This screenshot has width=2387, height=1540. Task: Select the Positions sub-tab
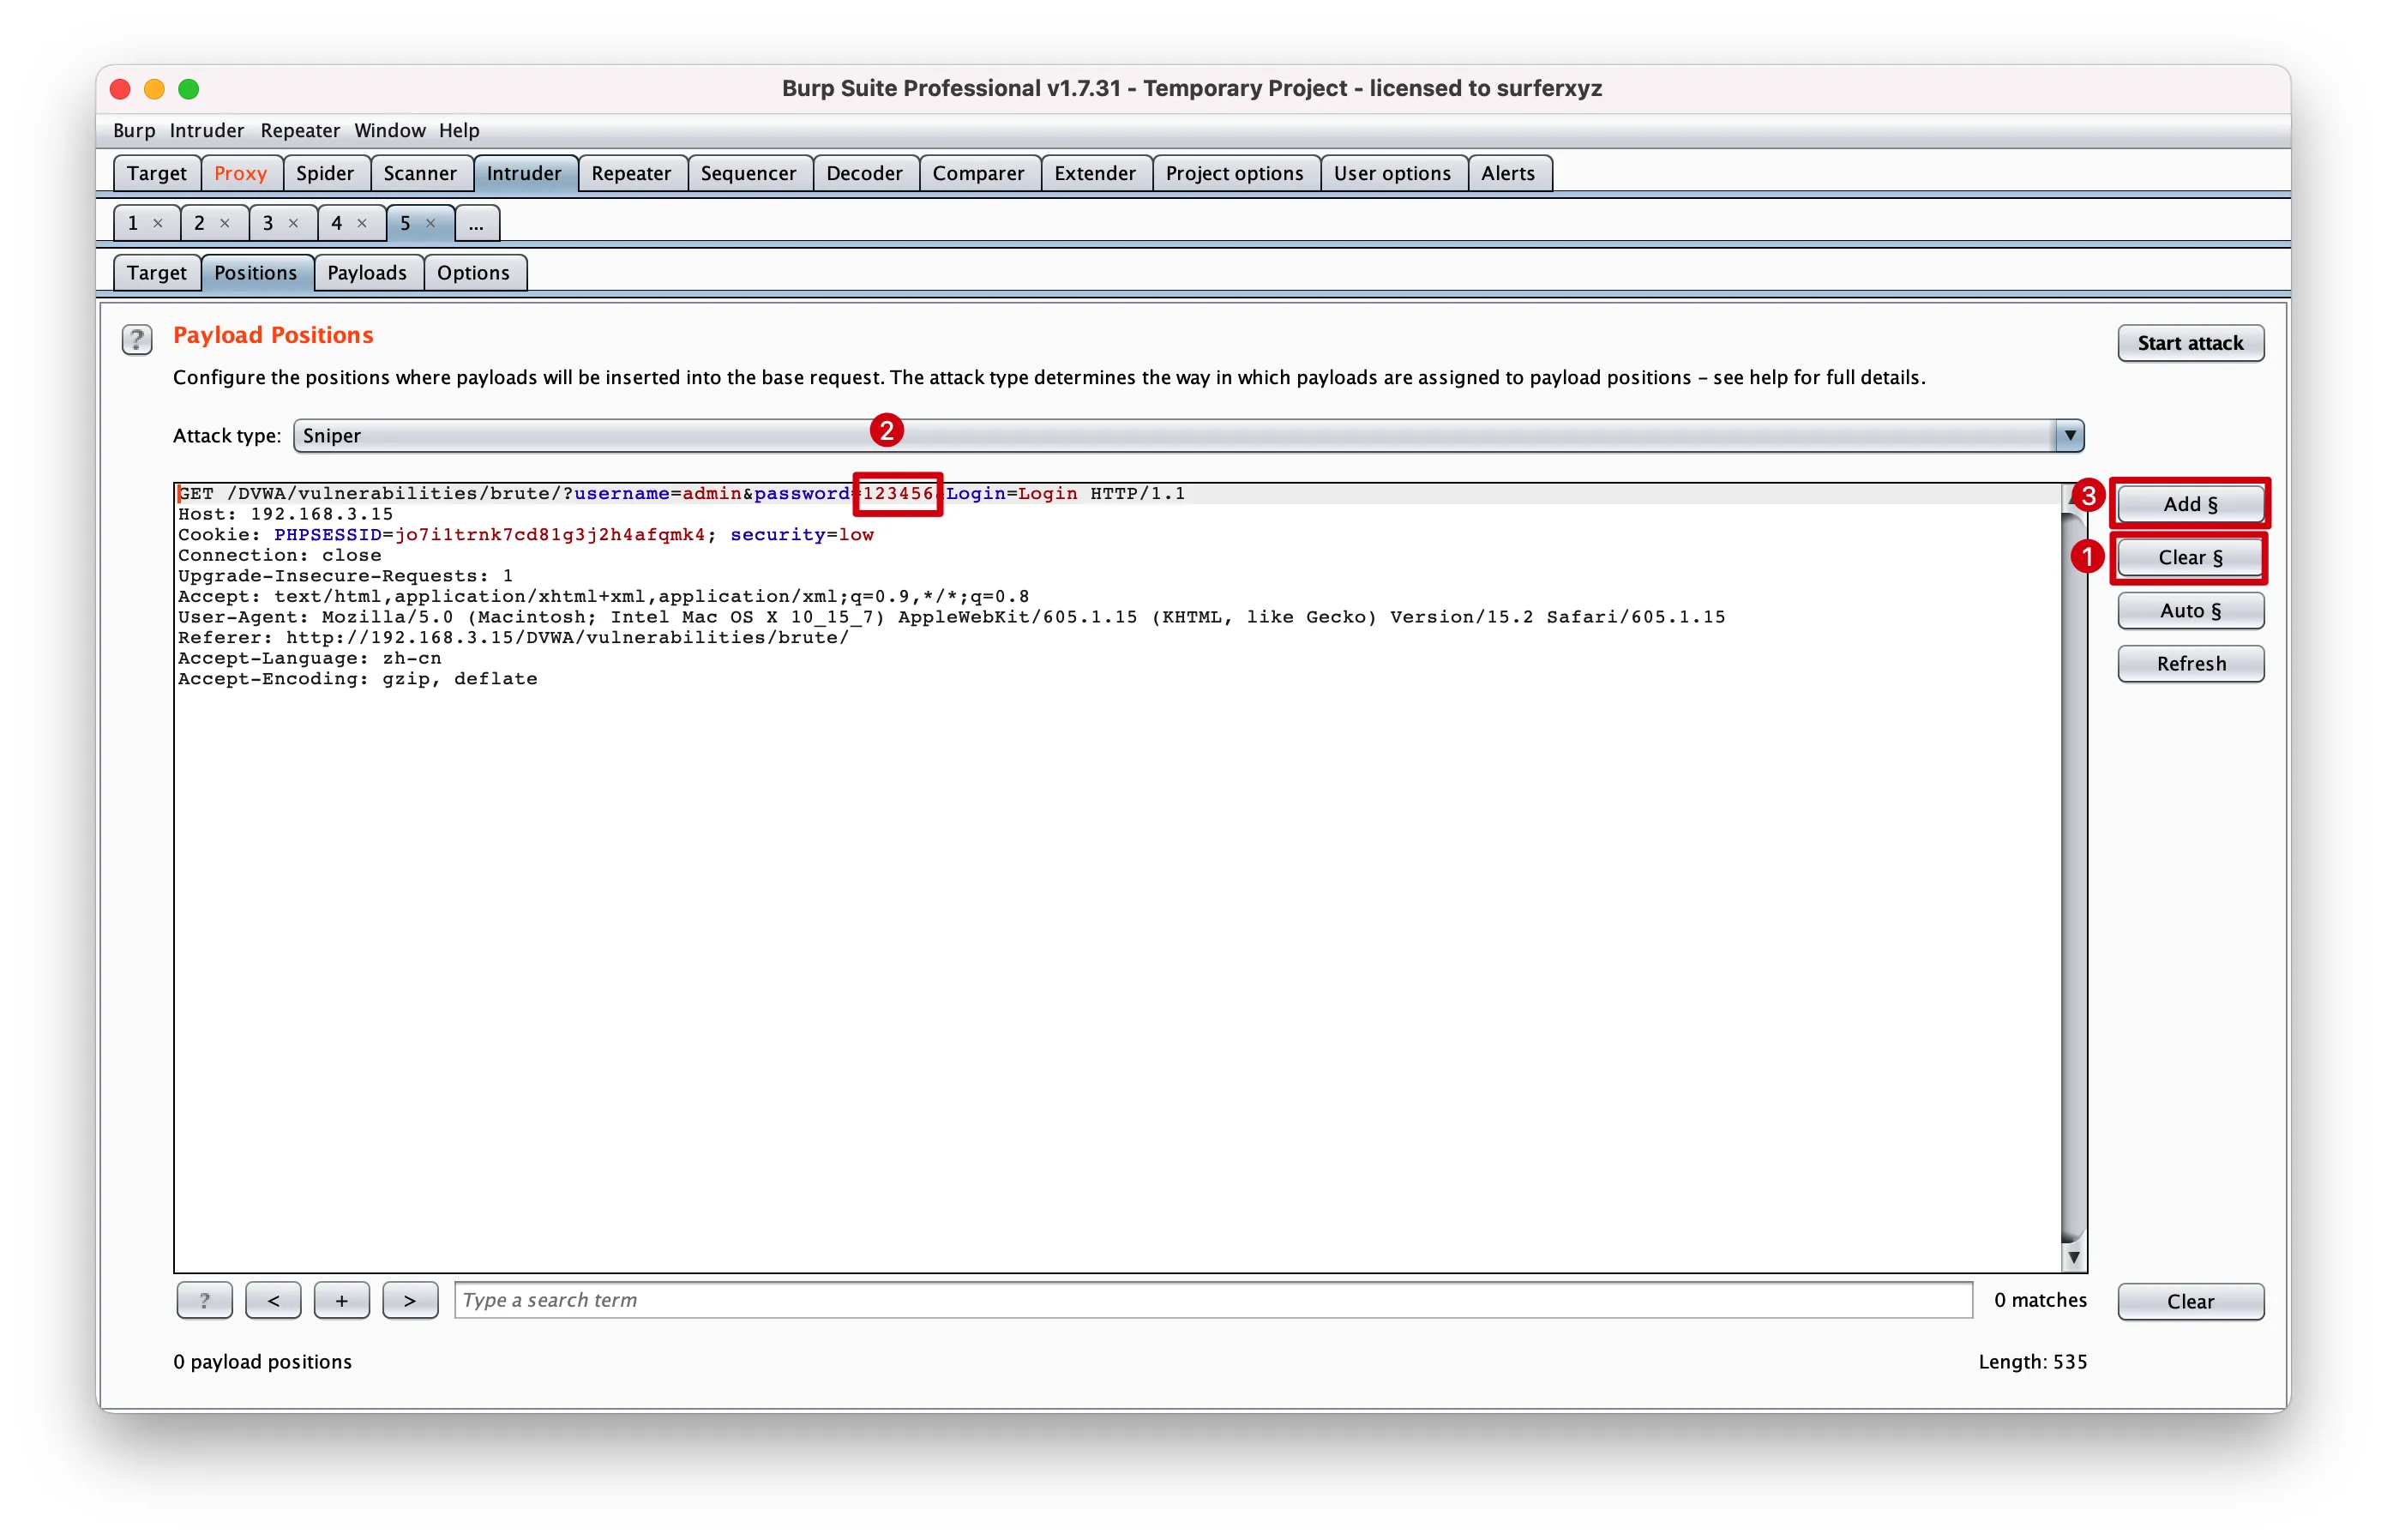[x=256, y=274]
